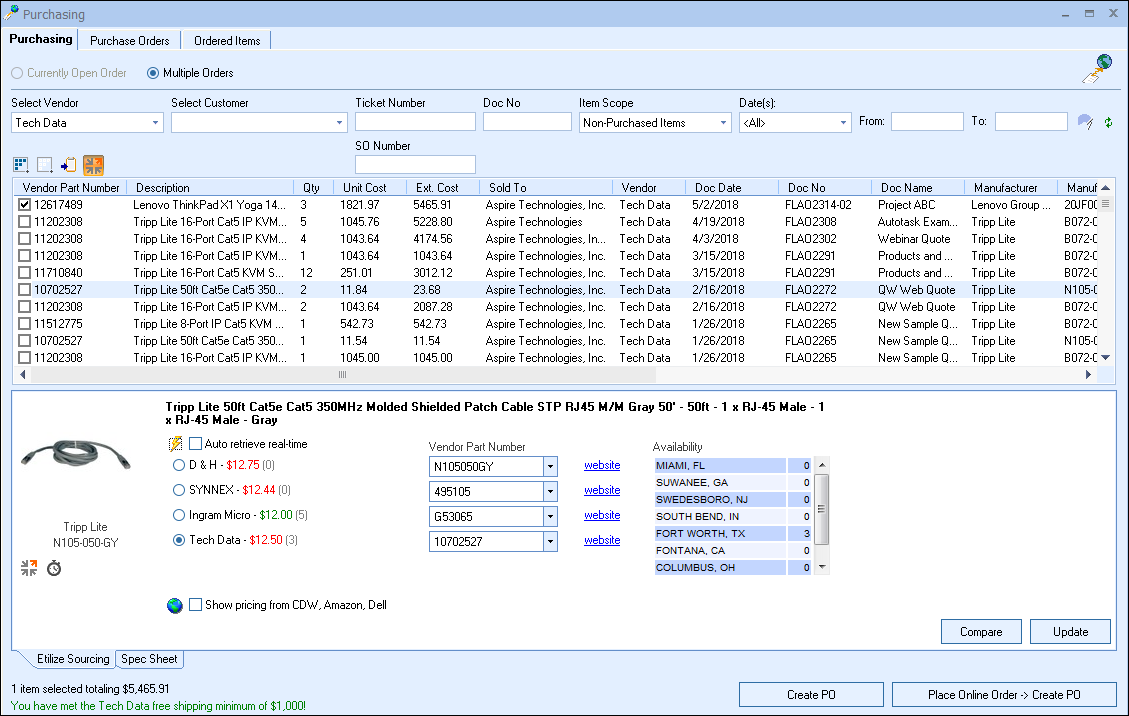
Task: Choose the Ingram Micro vendor option
Action: [x=179, y=515]
